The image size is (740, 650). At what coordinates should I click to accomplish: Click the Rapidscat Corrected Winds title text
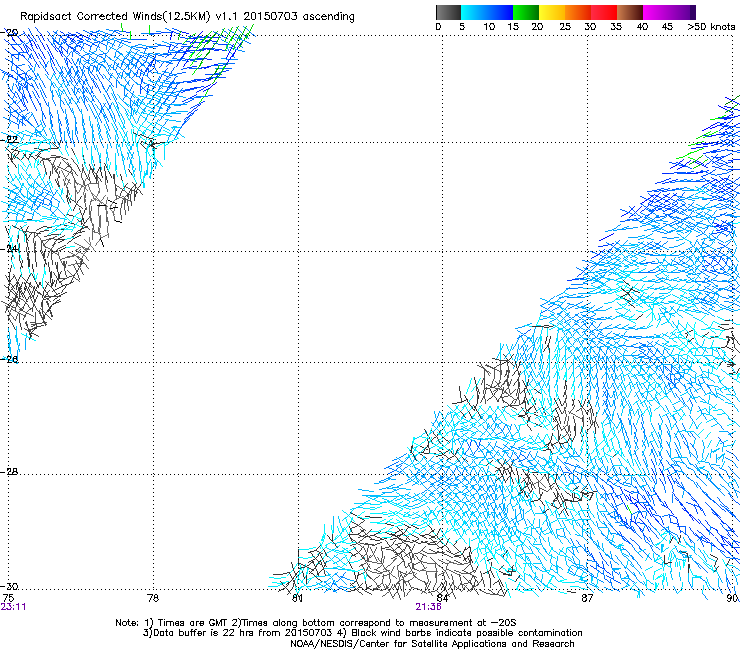pyautogui.click(x=187, y=16)
